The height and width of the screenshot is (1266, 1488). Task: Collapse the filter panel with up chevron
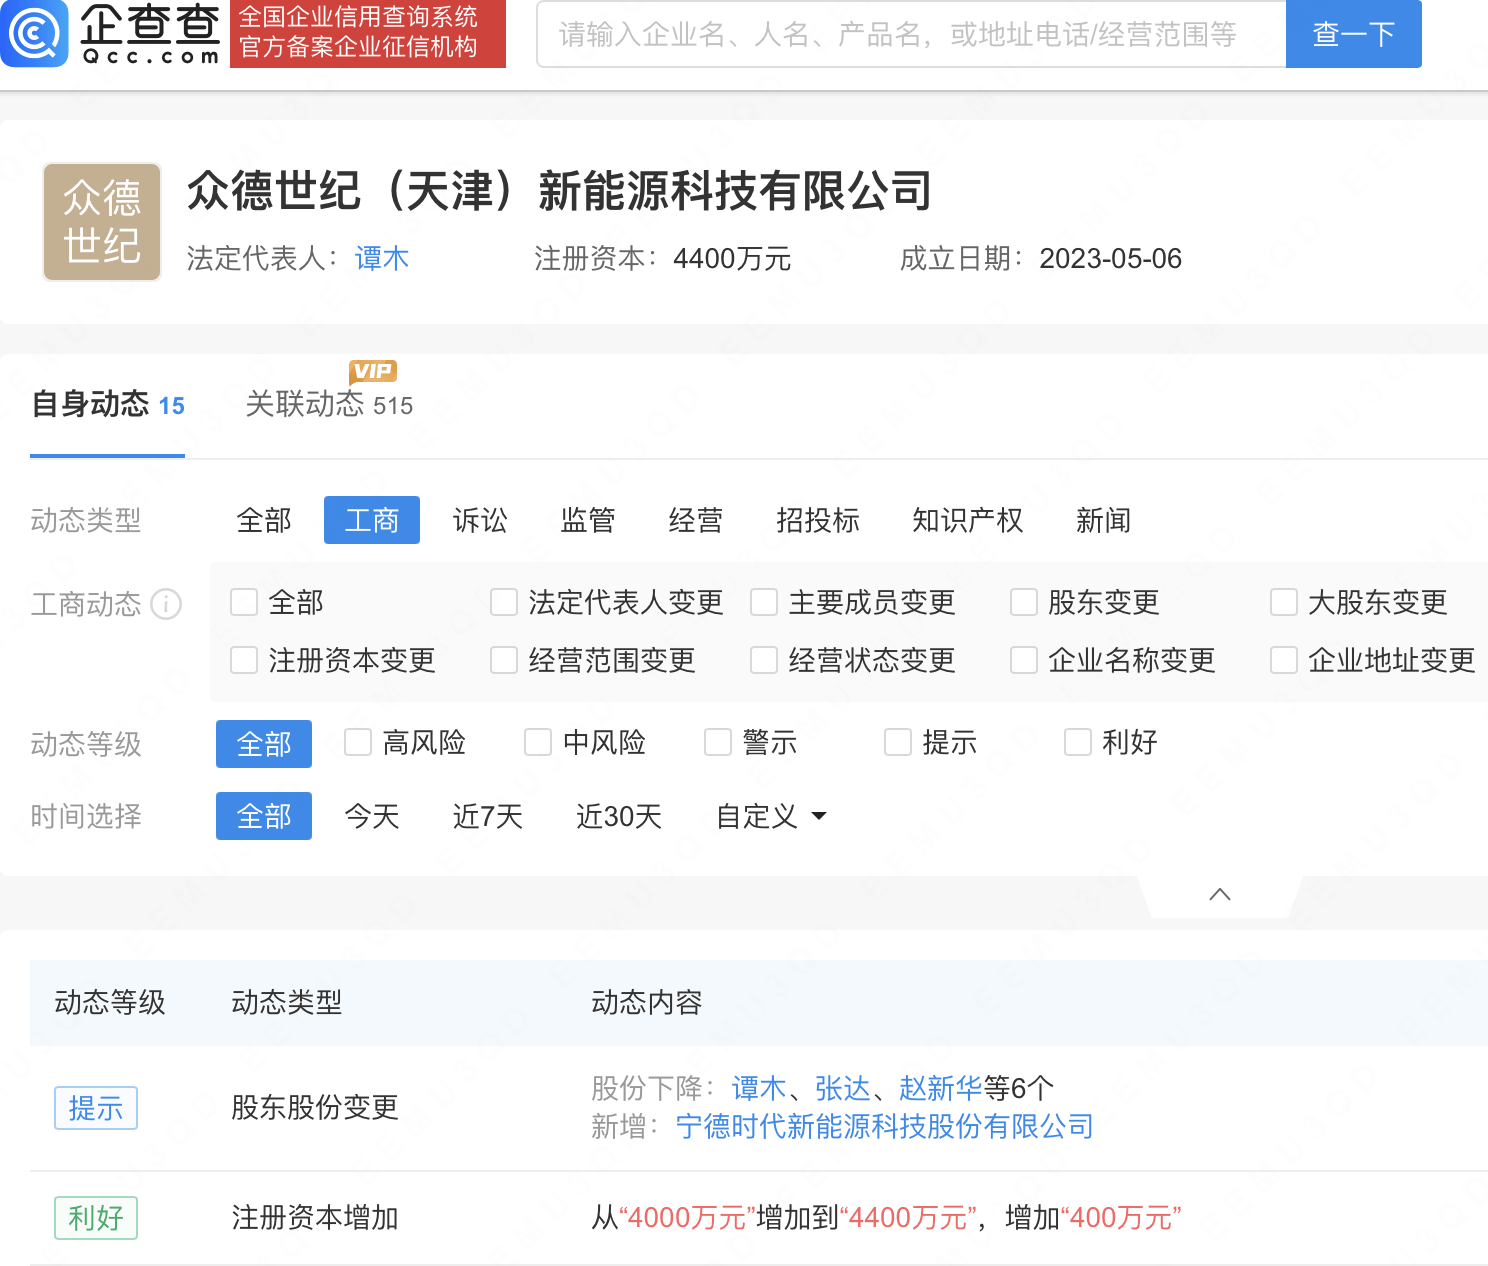(1220, 894)
